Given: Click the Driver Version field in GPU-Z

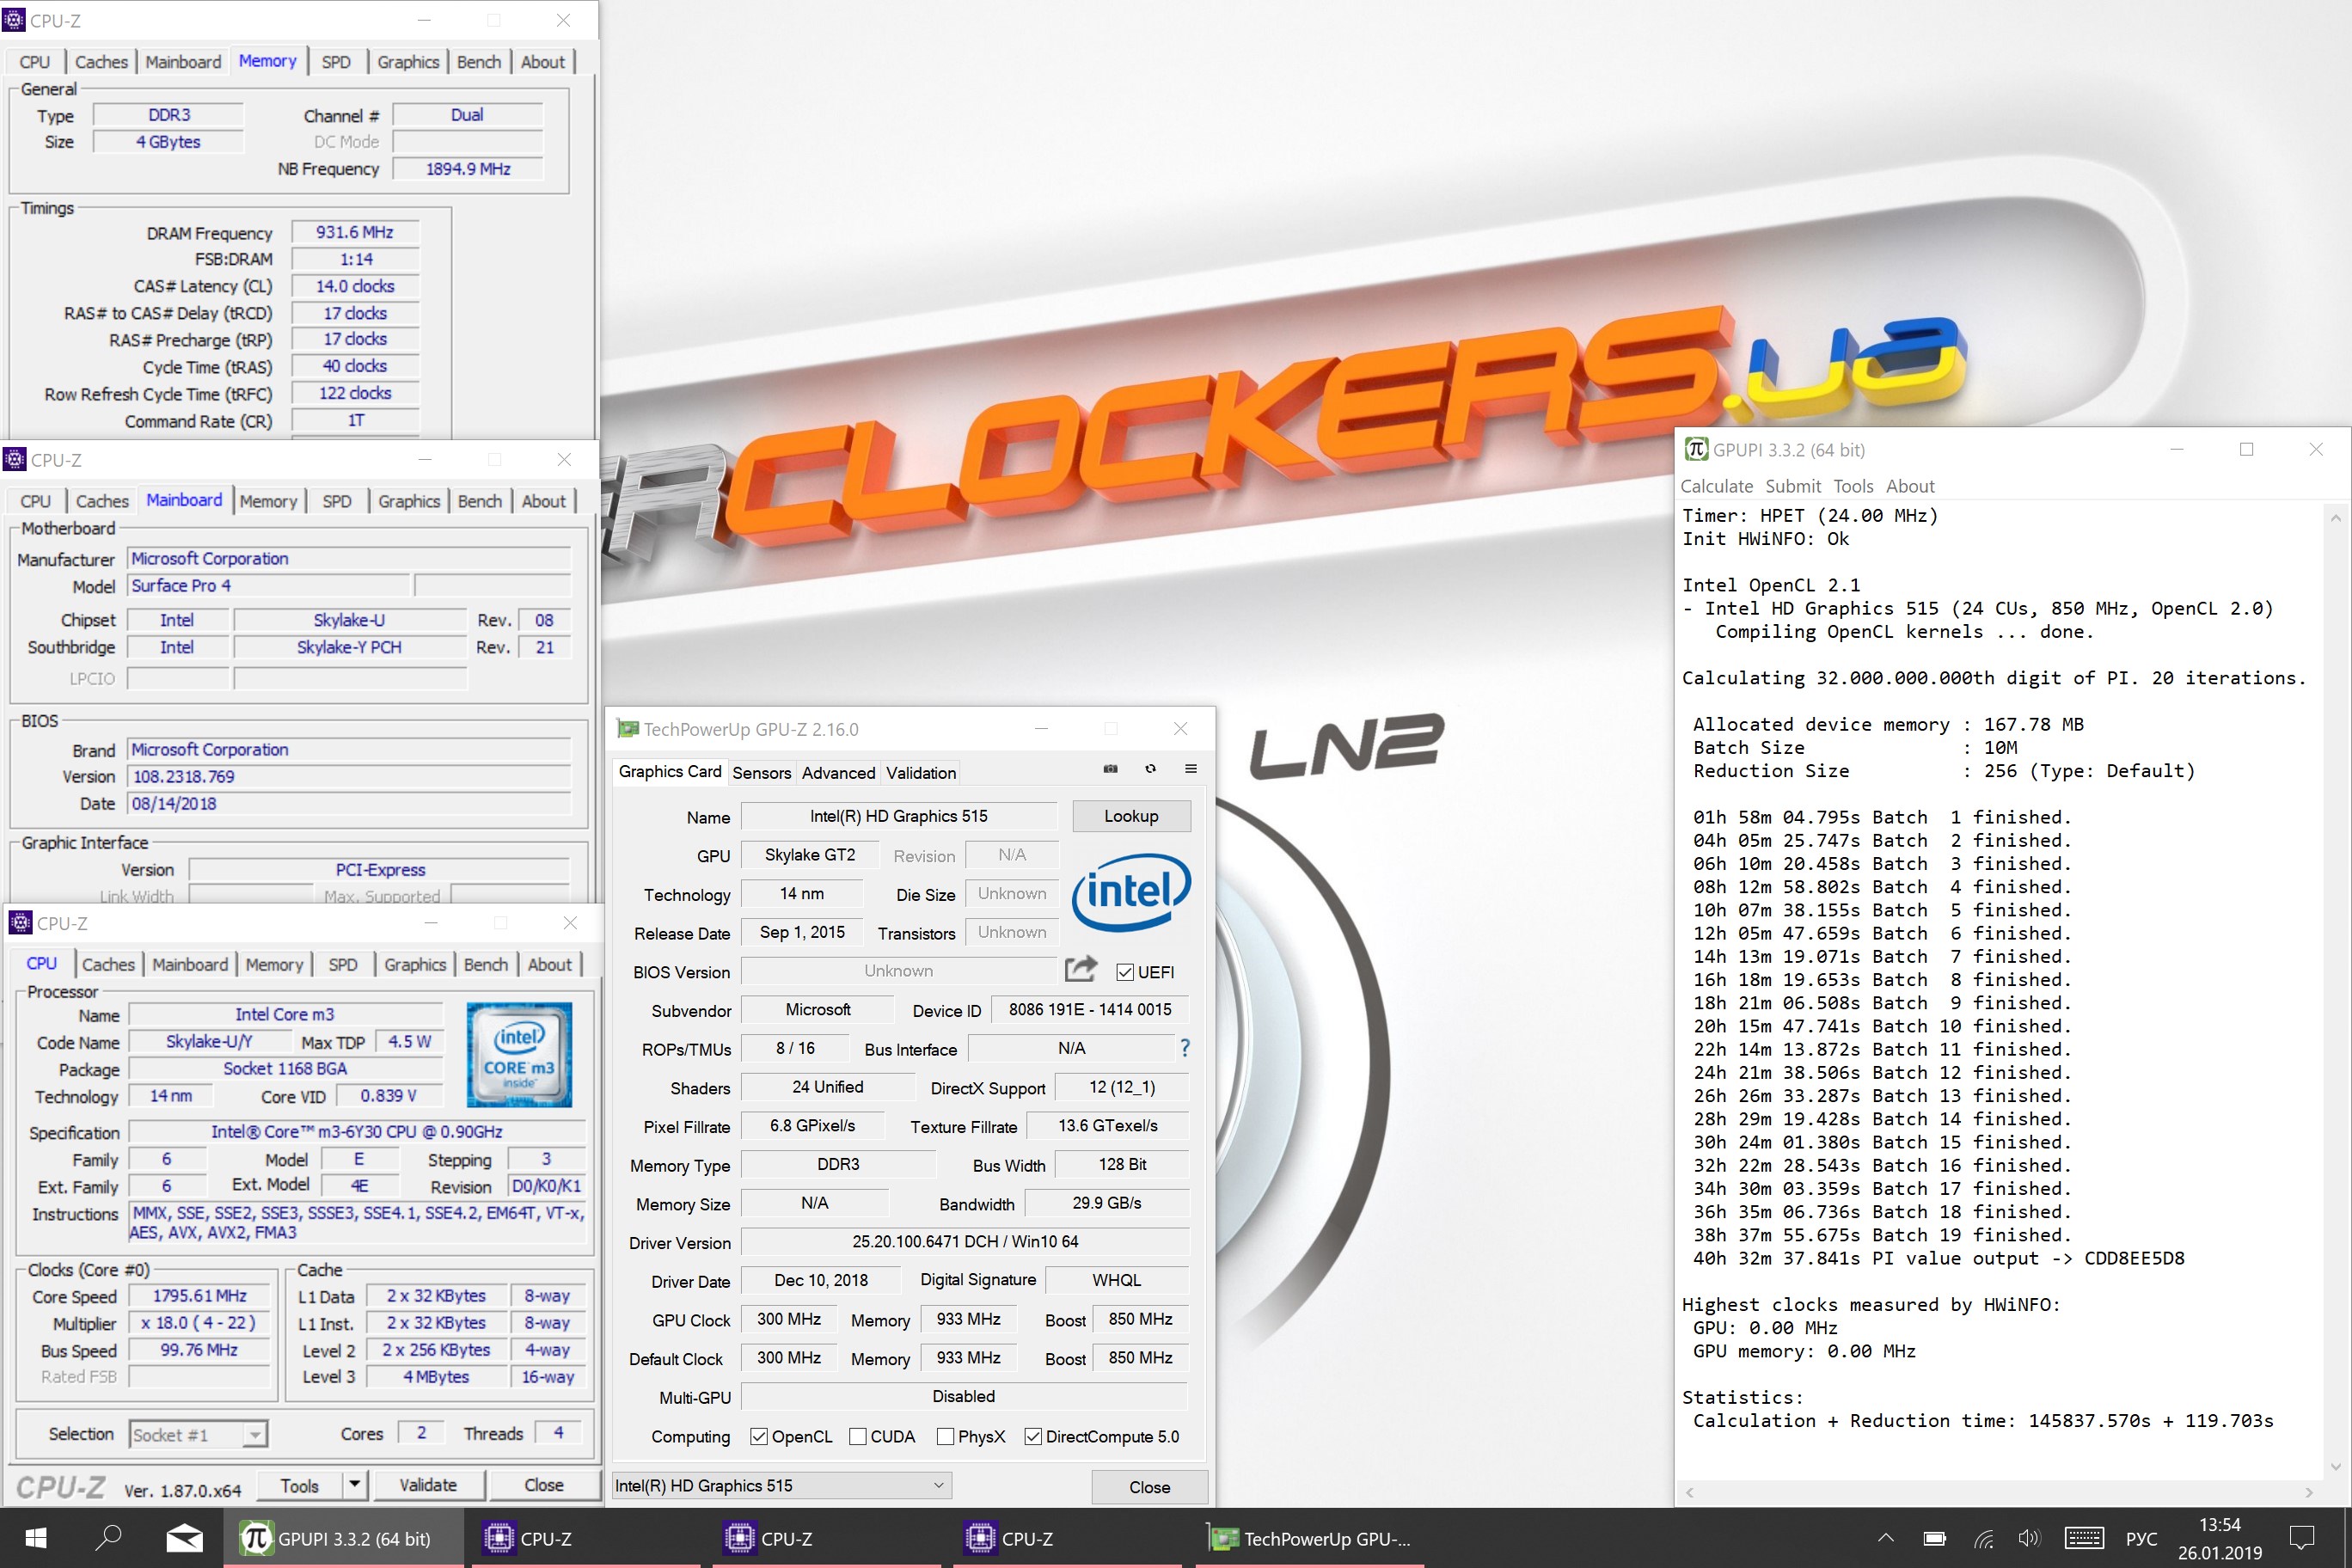Looking at the screenshot, I should [965, 1241].
